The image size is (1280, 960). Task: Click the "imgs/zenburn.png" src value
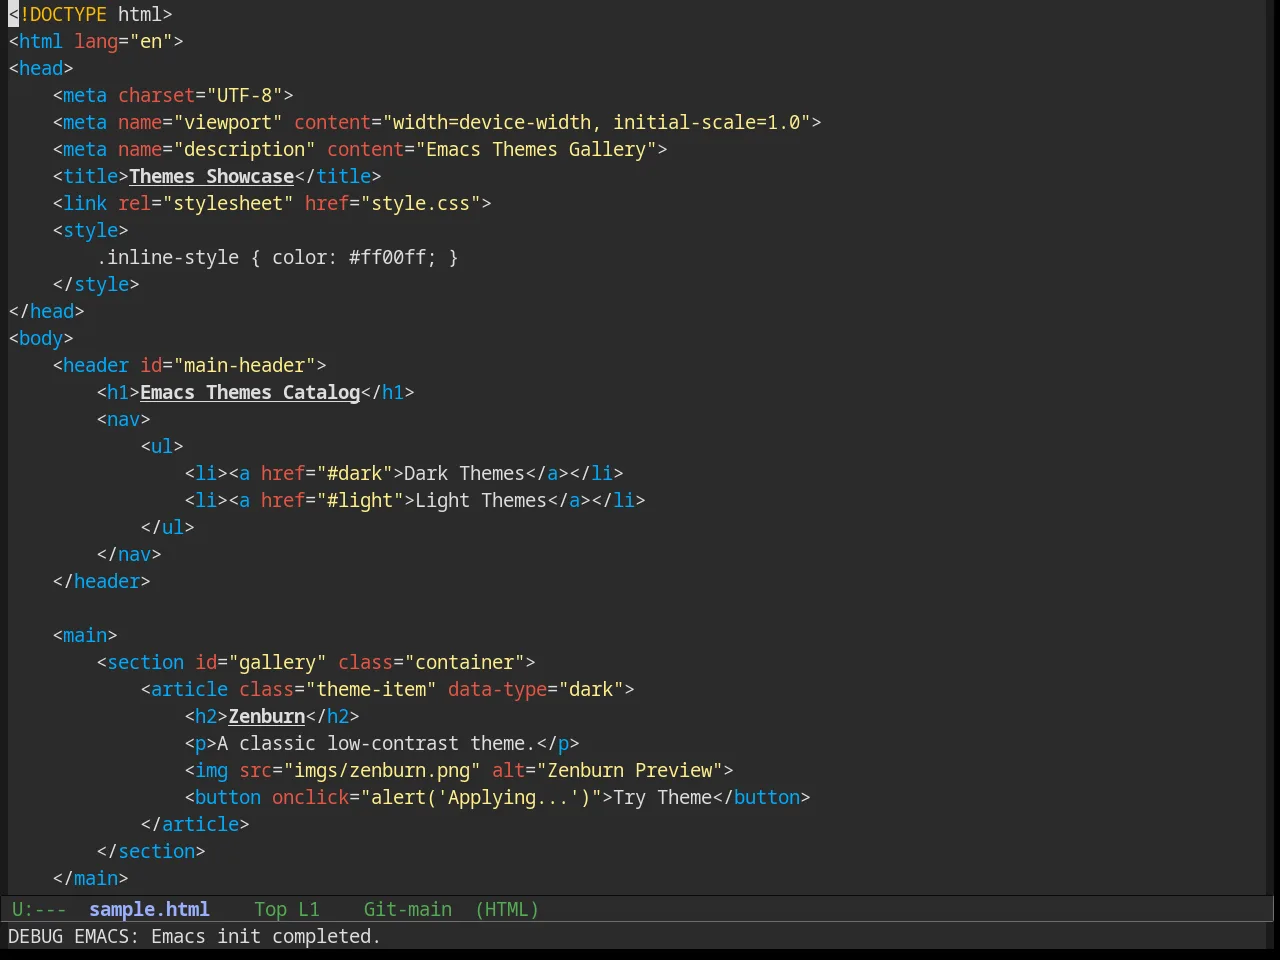[382, 770]
